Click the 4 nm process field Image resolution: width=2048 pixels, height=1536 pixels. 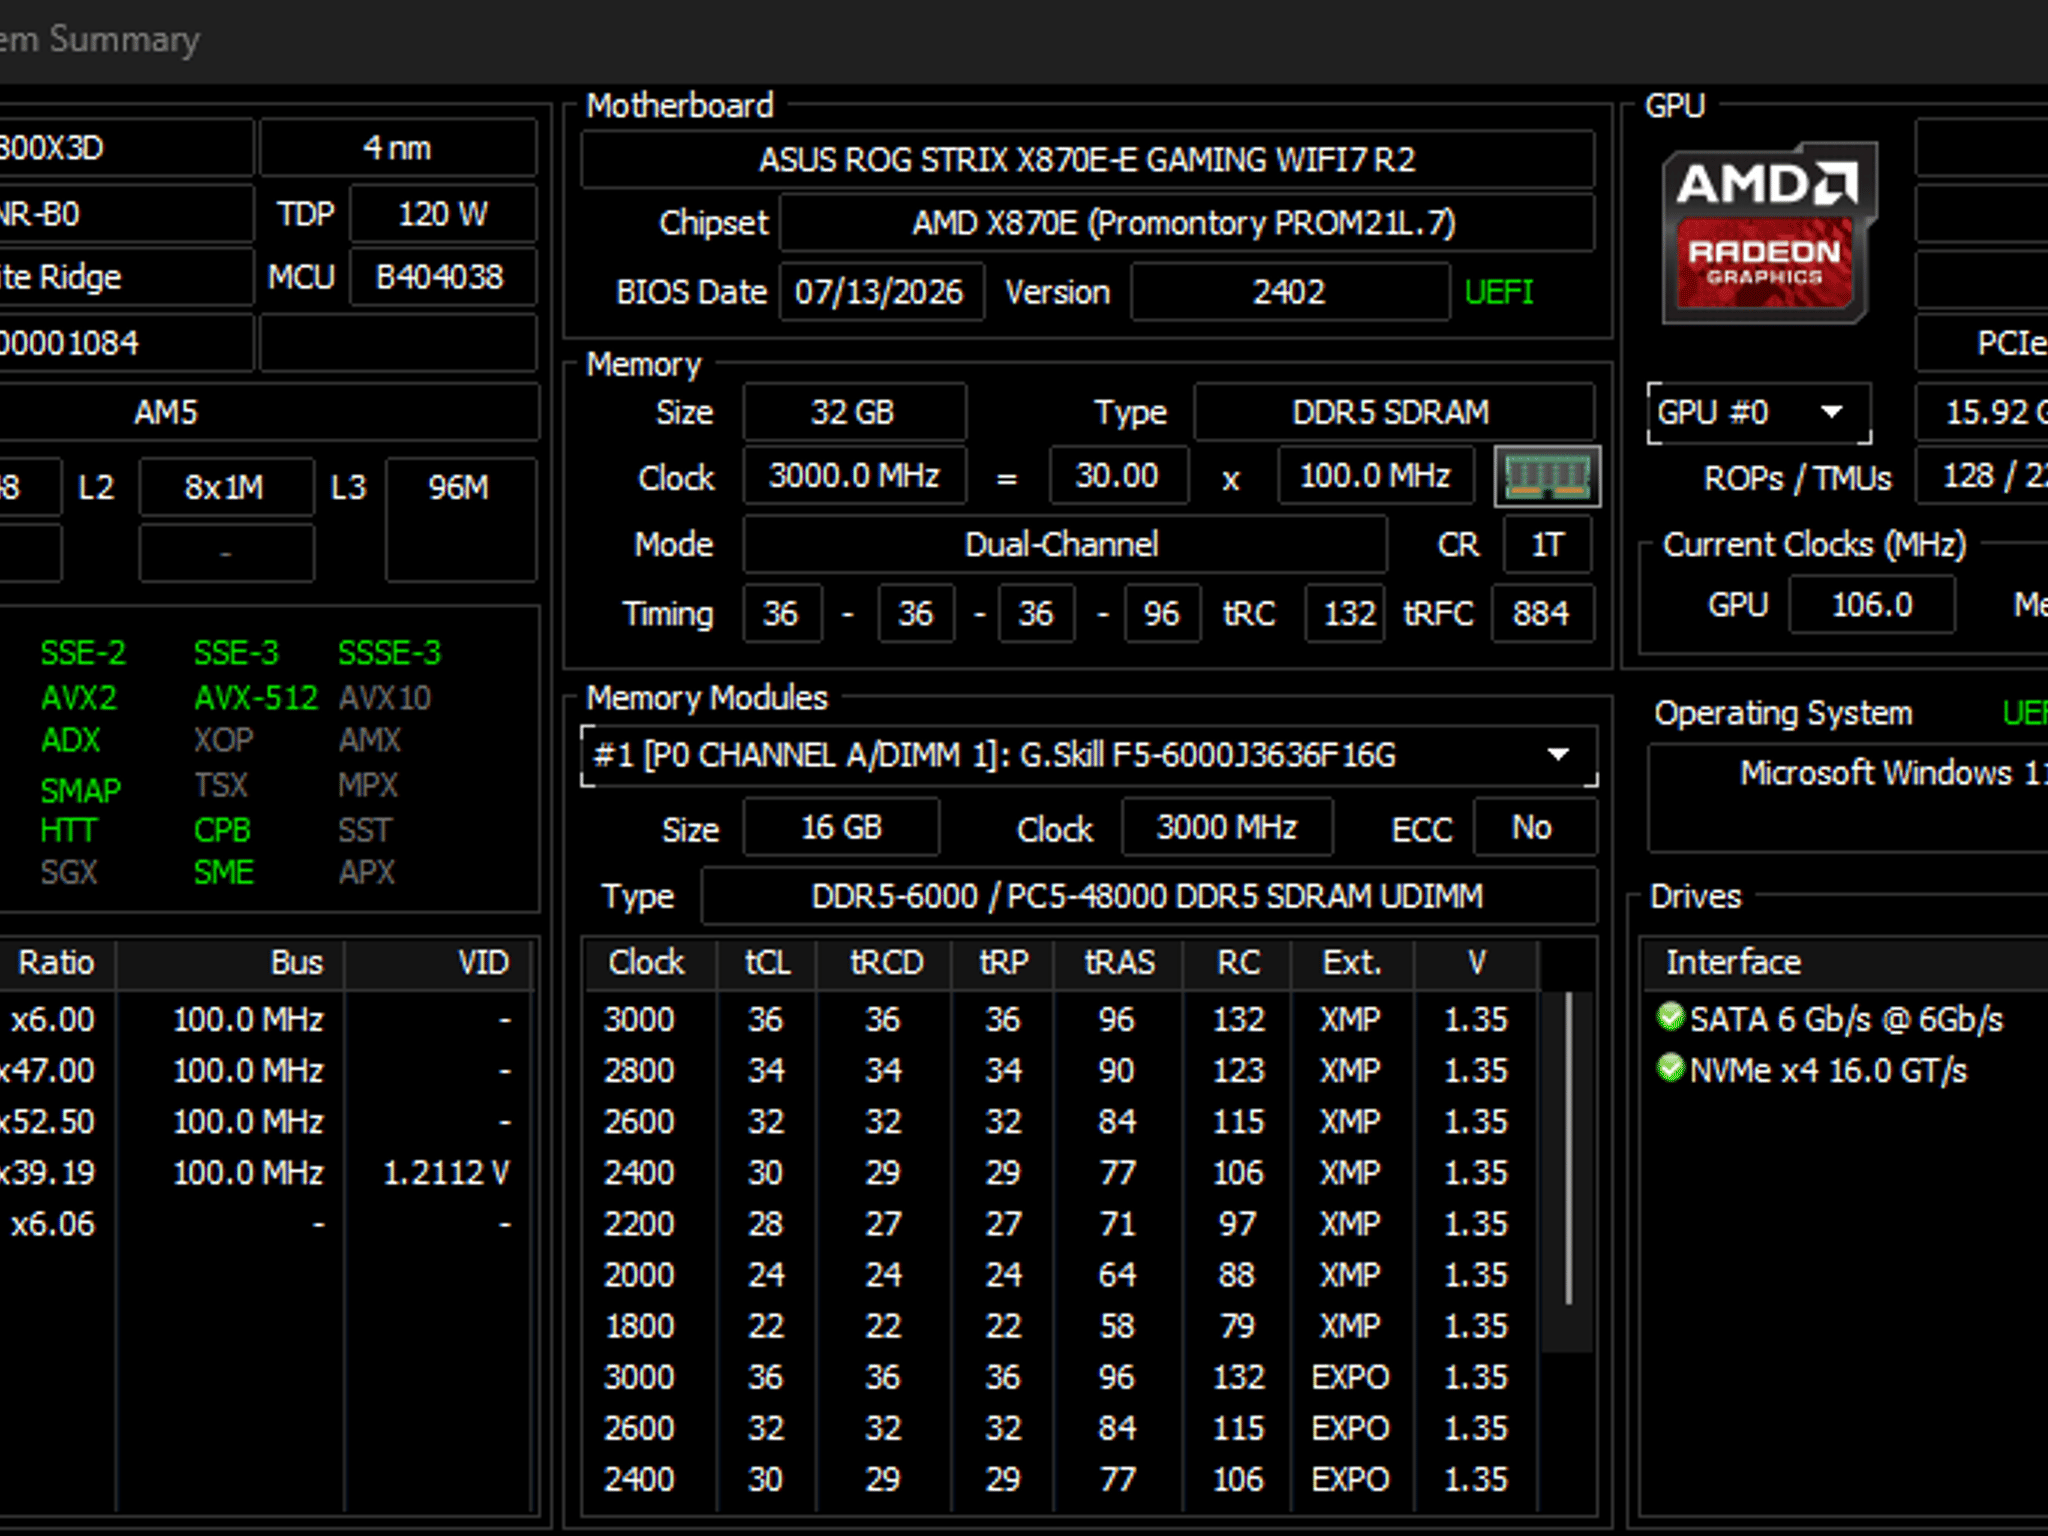398,148
